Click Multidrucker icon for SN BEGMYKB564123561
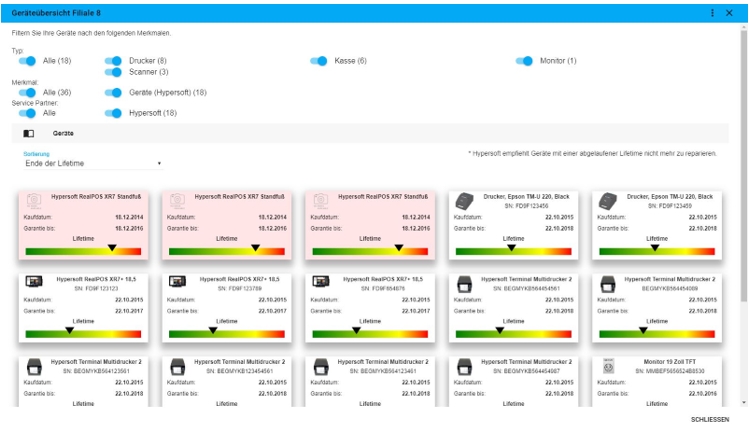The image size is (750, 425). coord(34,367)
